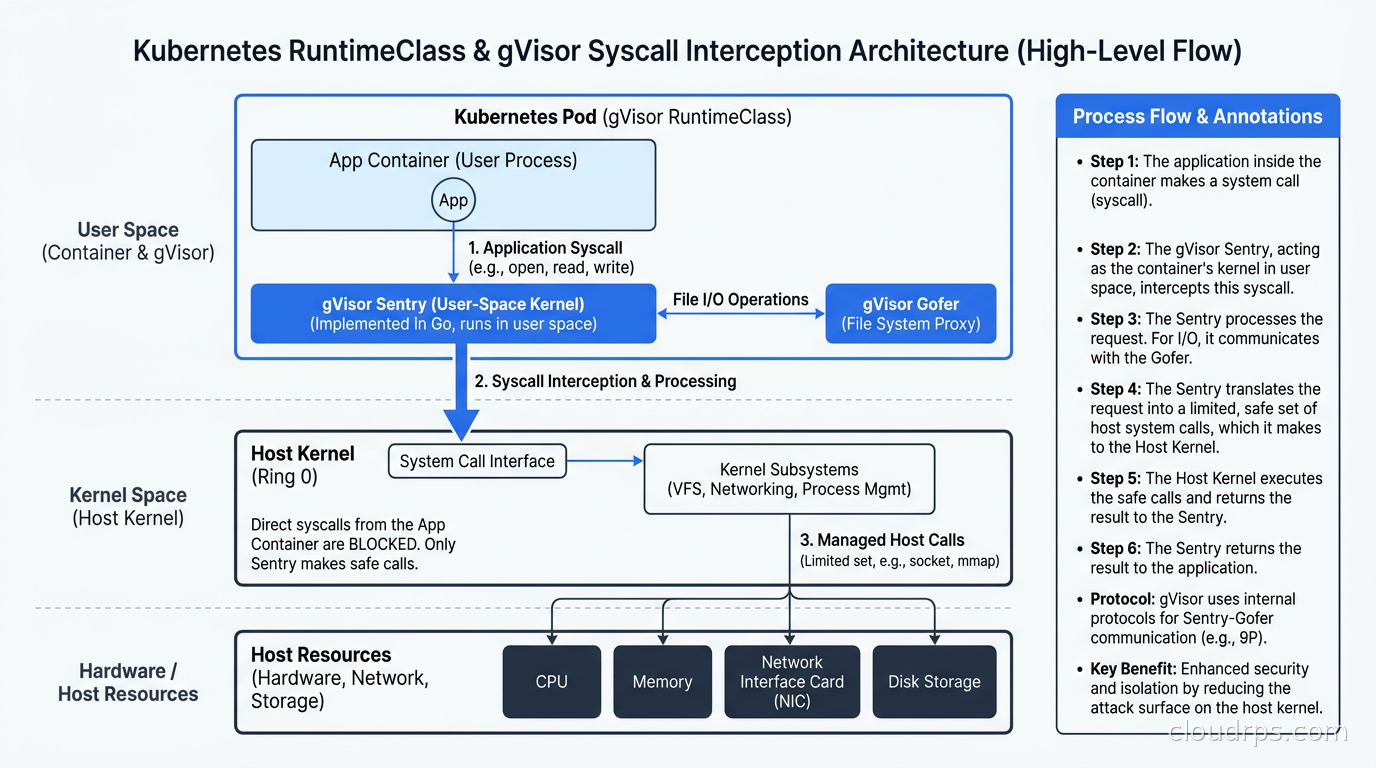
Task: Click the 'Host Resources' heading with hardware description
Action: [x=340, y=678]
